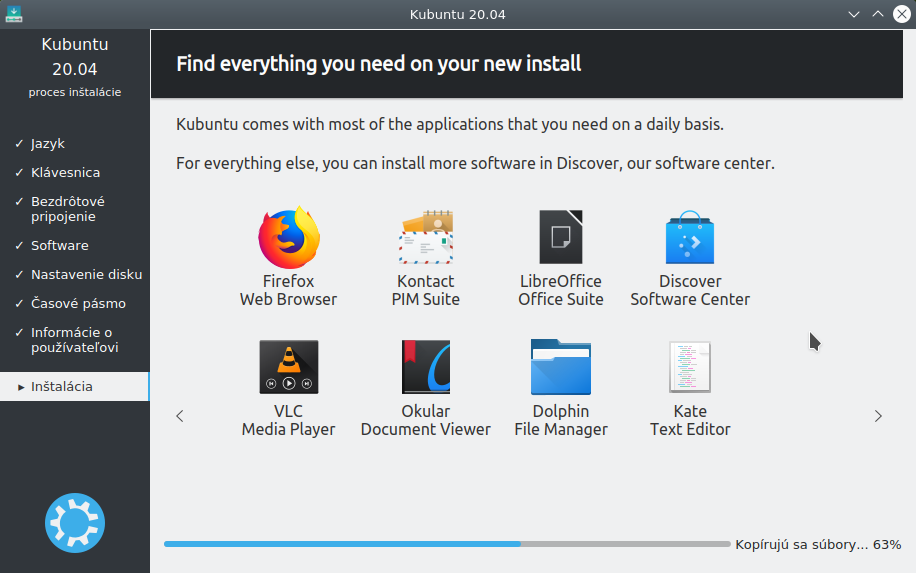The image size is (916, 573).
Task: Select the Kontact PIM Suite icon
Action: point(426,237)
